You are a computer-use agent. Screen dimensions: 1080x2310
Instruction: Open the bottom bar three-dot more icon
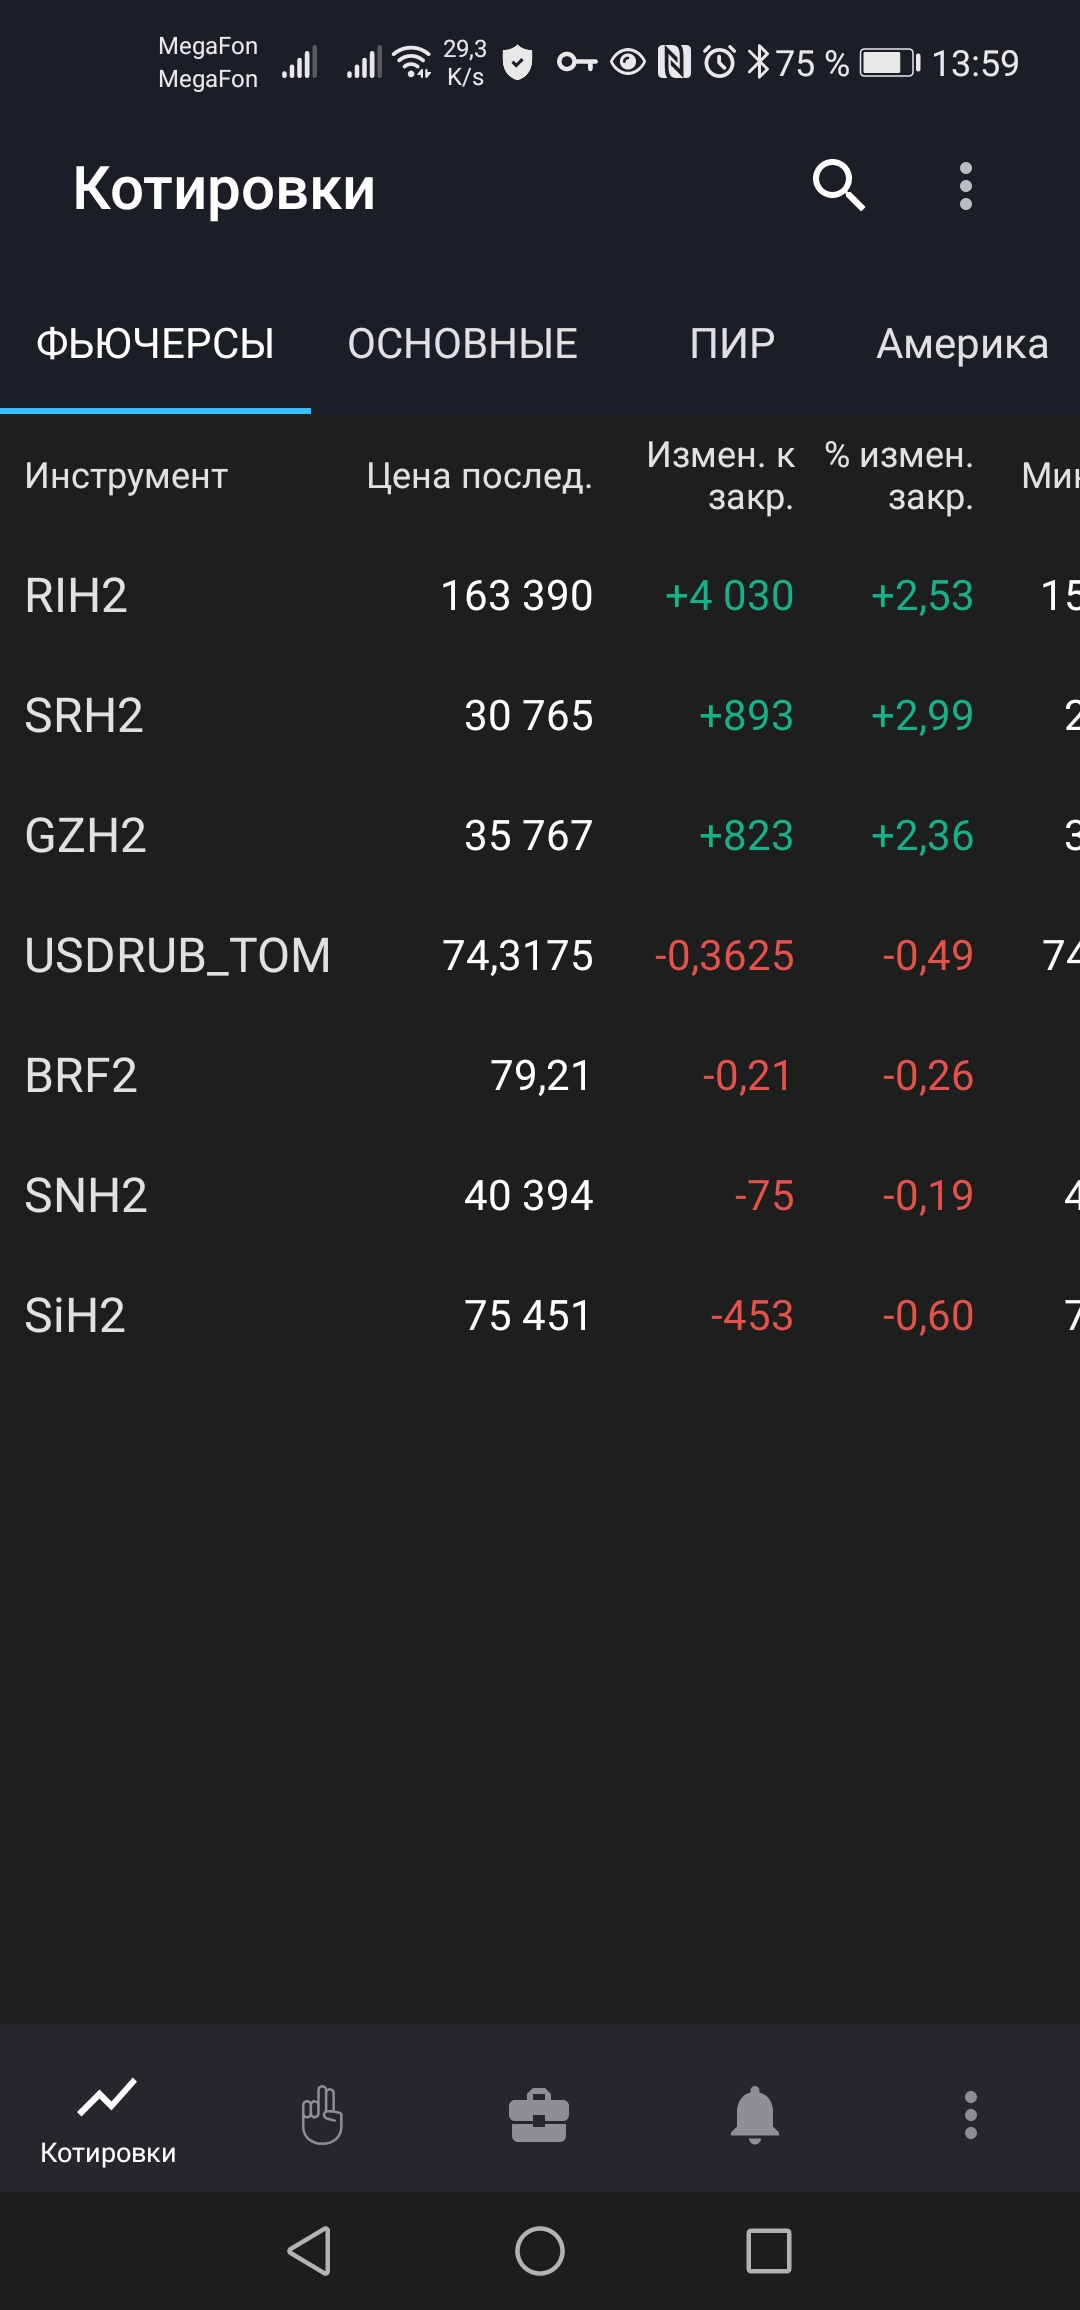pyautogui.click(x=970, y=2114)
